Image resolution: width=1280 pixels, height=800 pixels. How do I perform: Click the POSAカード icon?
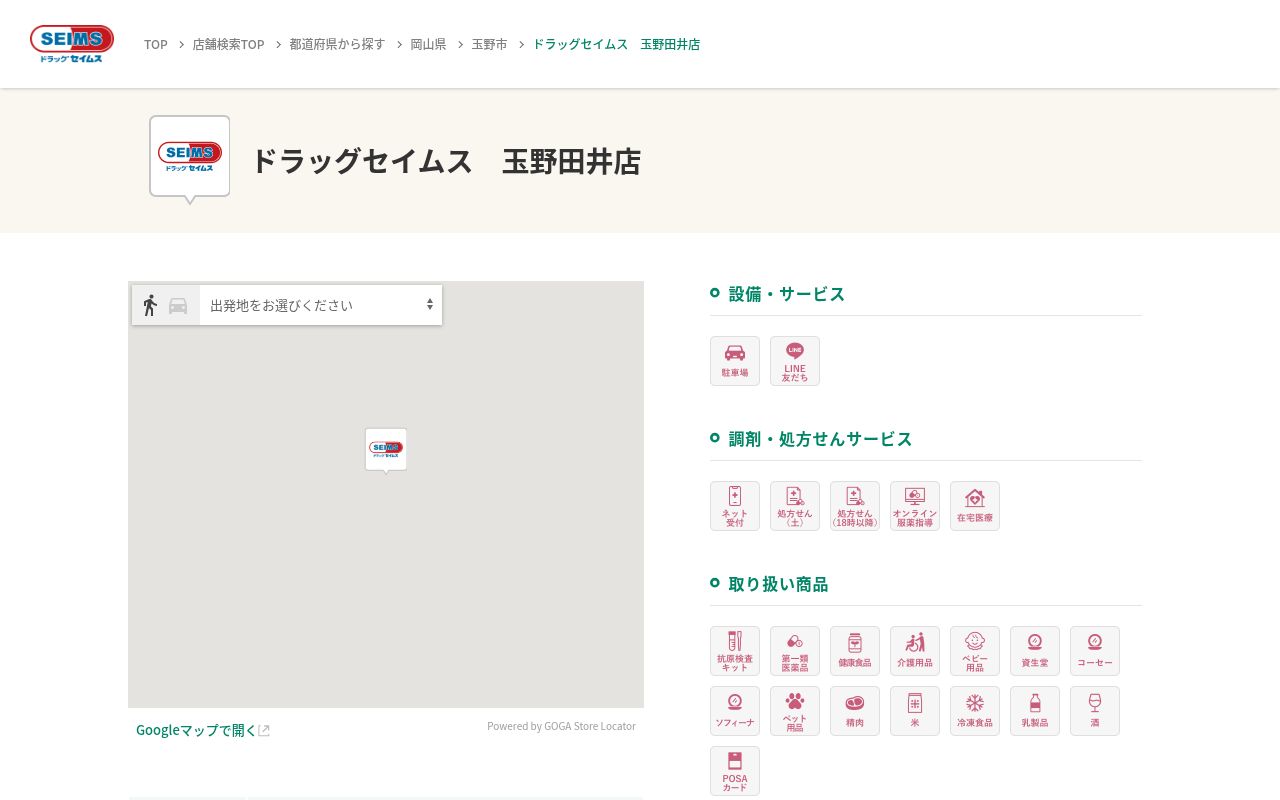point(735,771)
